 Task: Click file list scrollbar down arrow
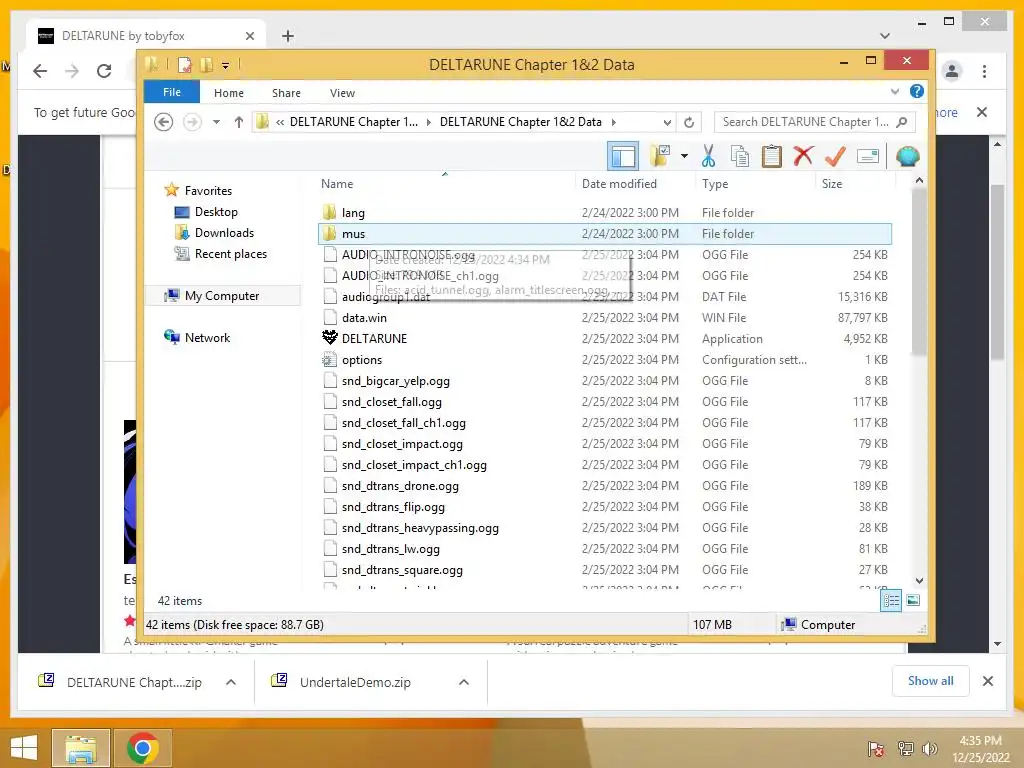919,581
